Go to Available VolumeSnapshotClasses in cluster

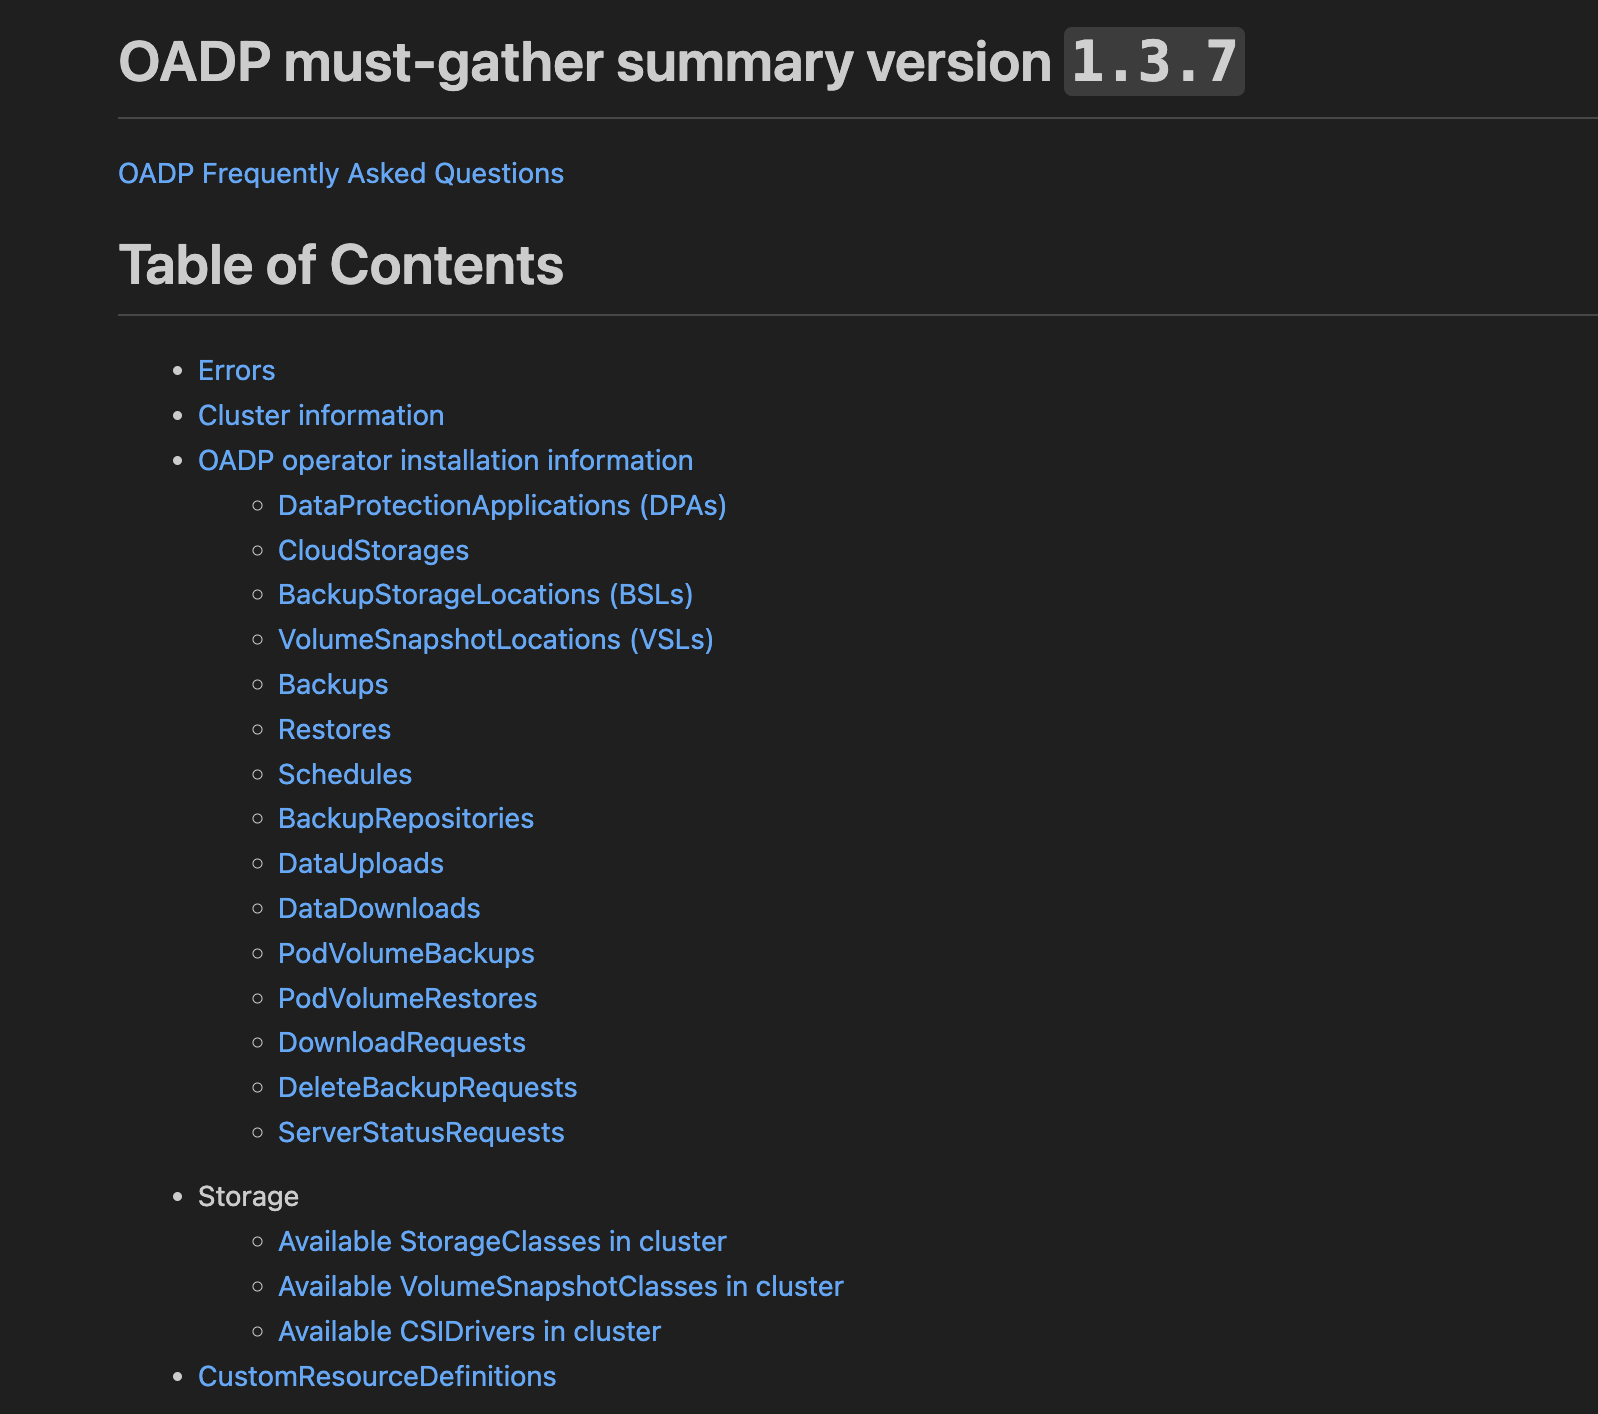point(560,1287)
